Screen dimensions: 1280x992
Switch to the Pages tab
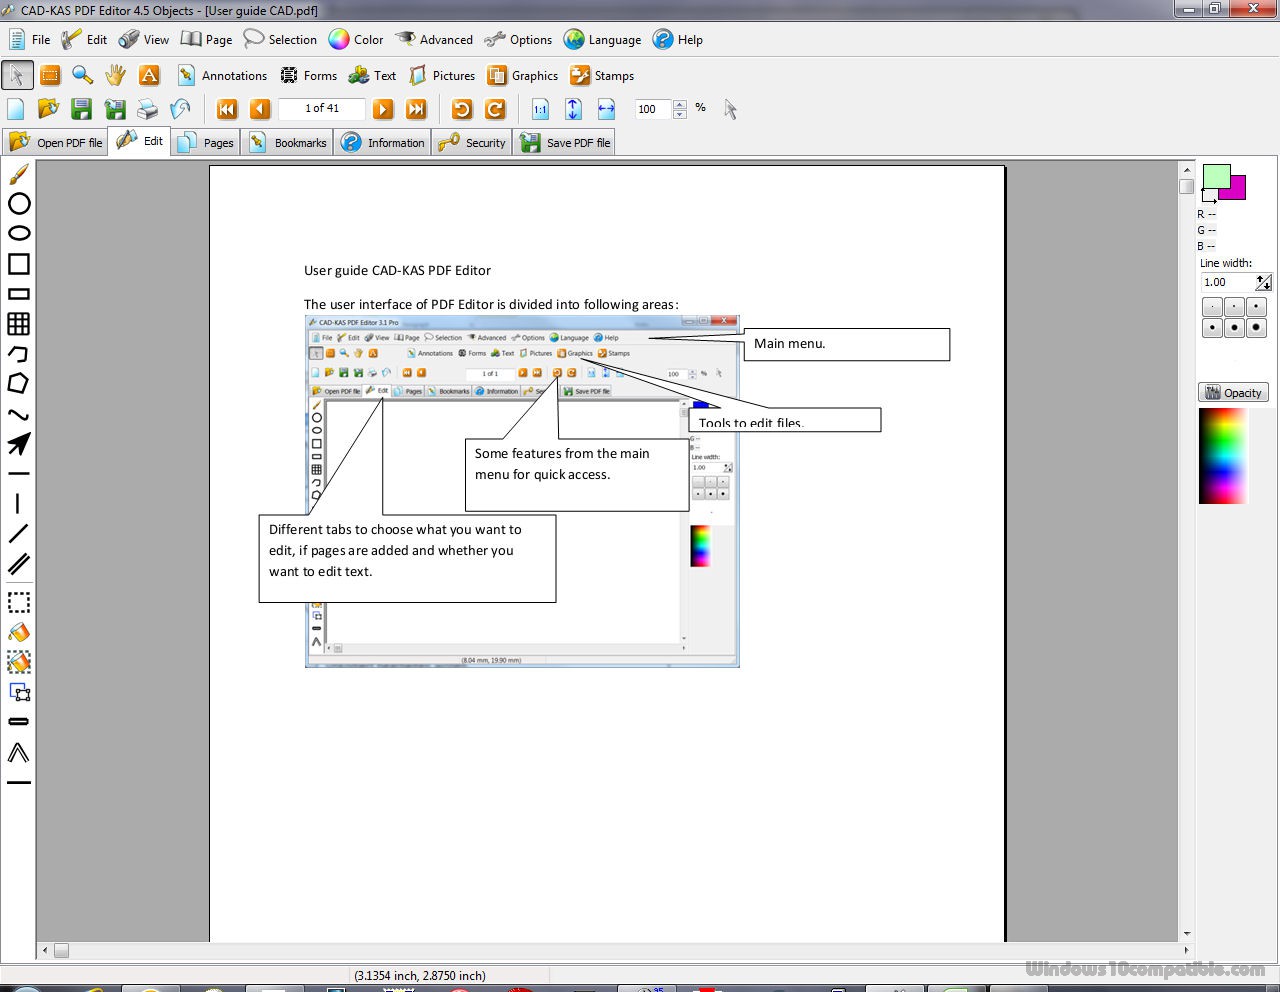(x=205, y=143)
